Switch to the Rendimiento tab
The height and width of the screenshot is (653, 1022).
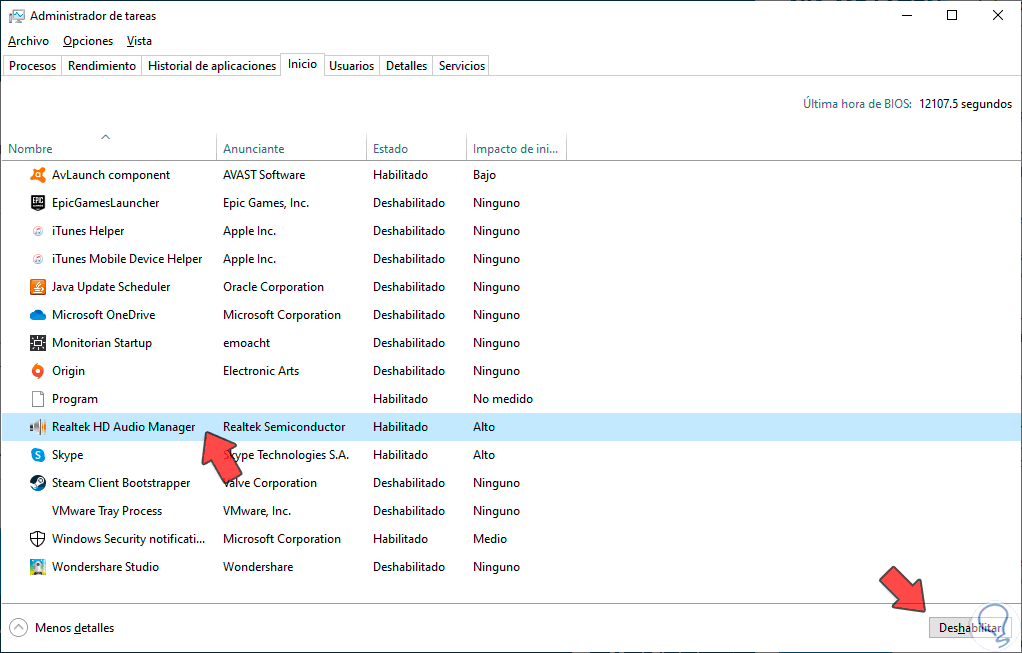(102, 66)
